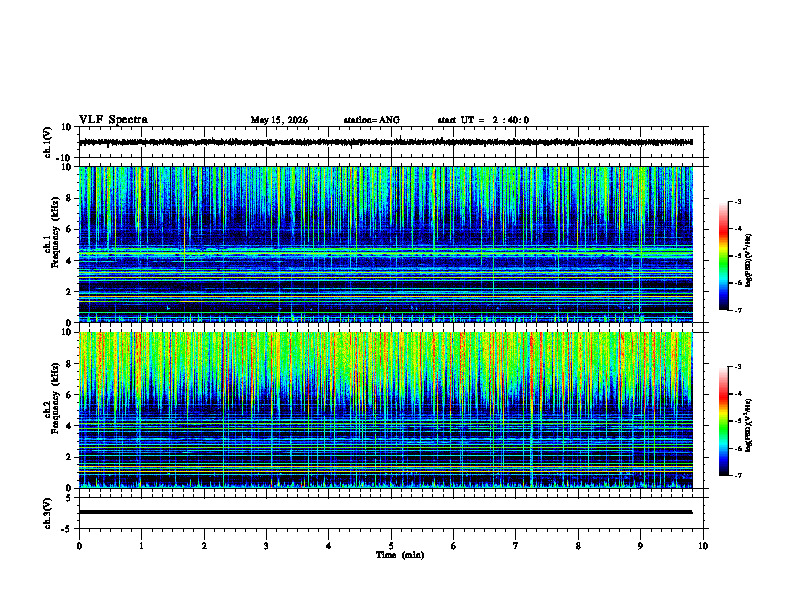Click the upper color scale bar
This screenshot has height=612, width=792.
coord(723,256)
